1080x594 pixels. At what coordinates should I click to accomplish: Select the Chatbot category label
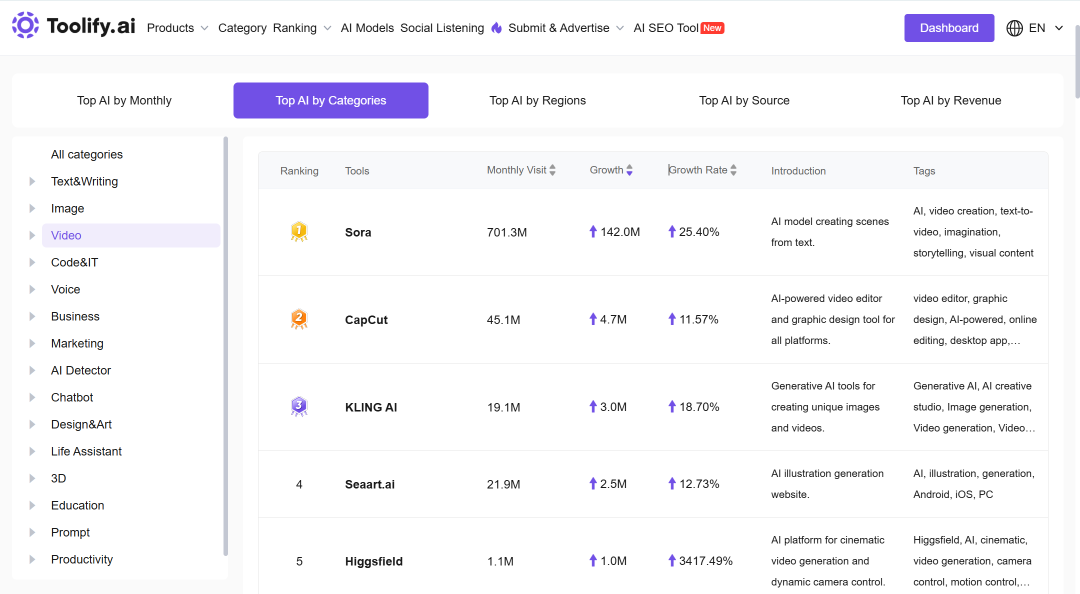click(x=72, y=397)
